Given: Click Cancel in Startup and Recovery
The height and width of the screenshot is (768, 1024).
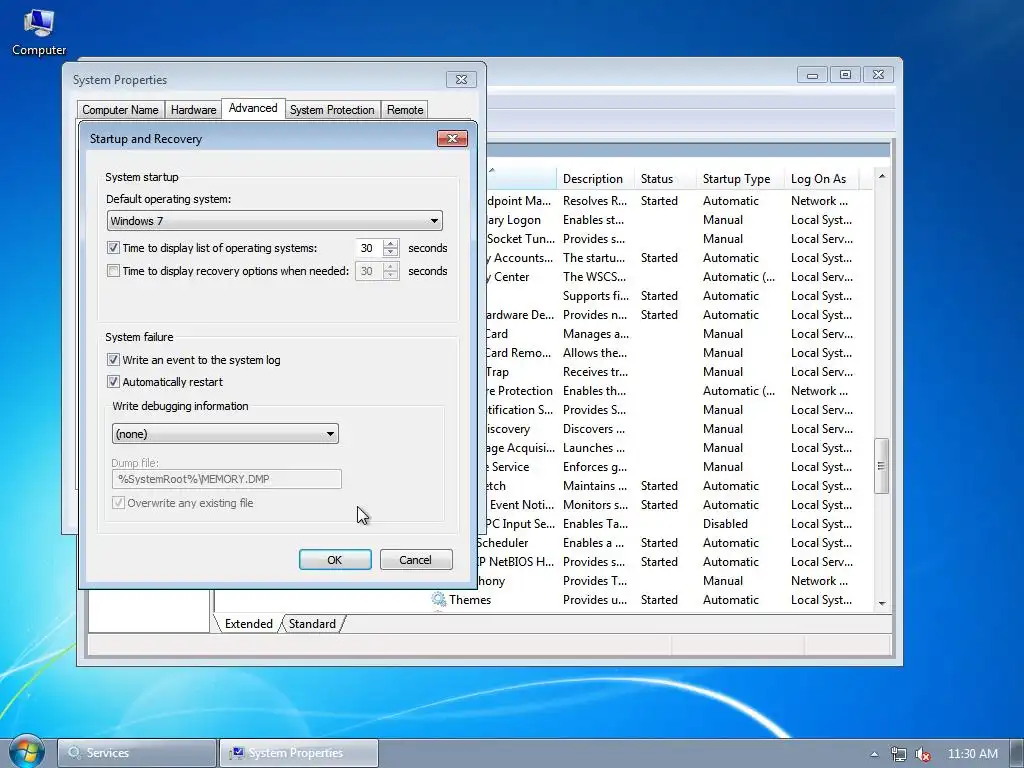Looking at the screenshot, I should (416, 560).
